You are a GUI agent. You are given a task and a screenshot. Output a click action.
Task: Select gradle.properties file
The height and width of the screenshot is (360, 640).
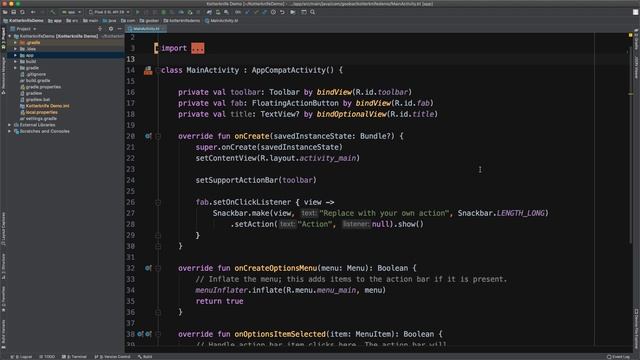[x=40, y=87]
